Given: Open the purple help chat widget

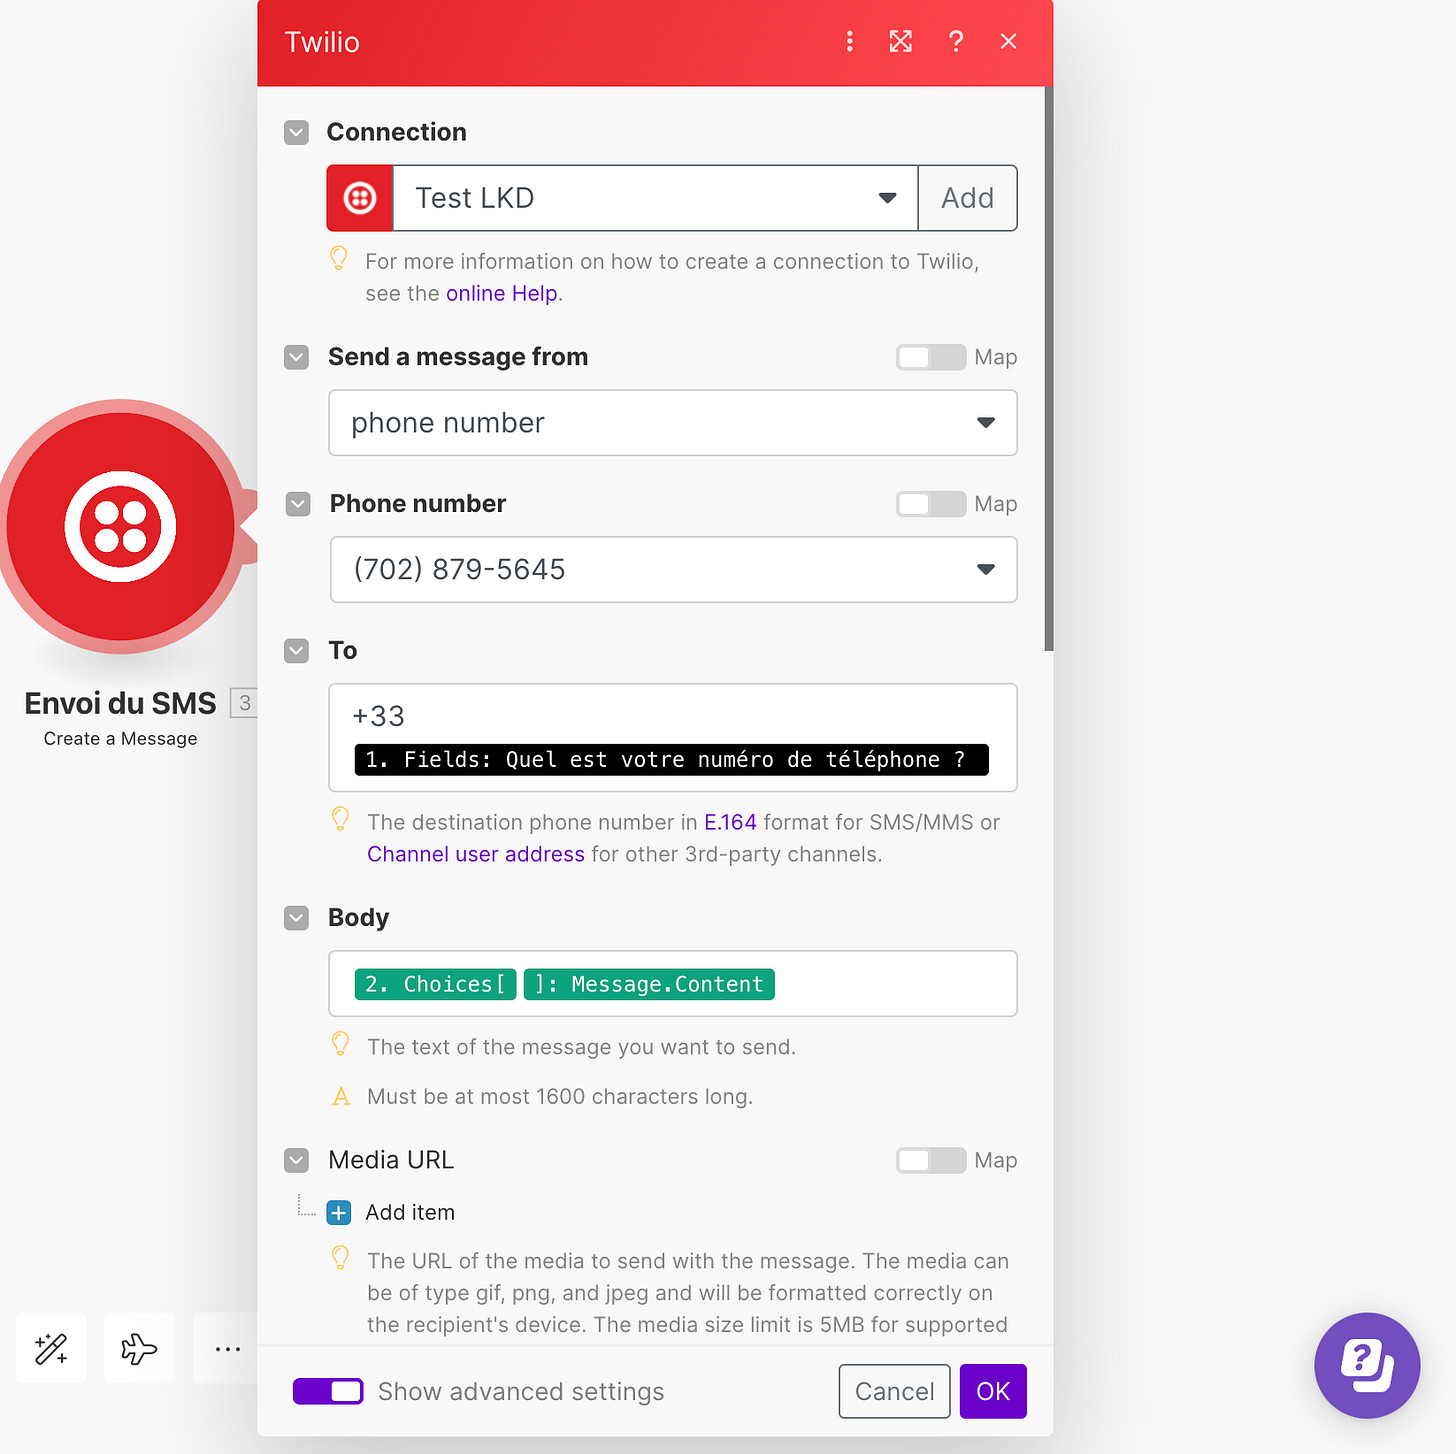Looking at the screenshot, I should click(x=1367, y=1365).
